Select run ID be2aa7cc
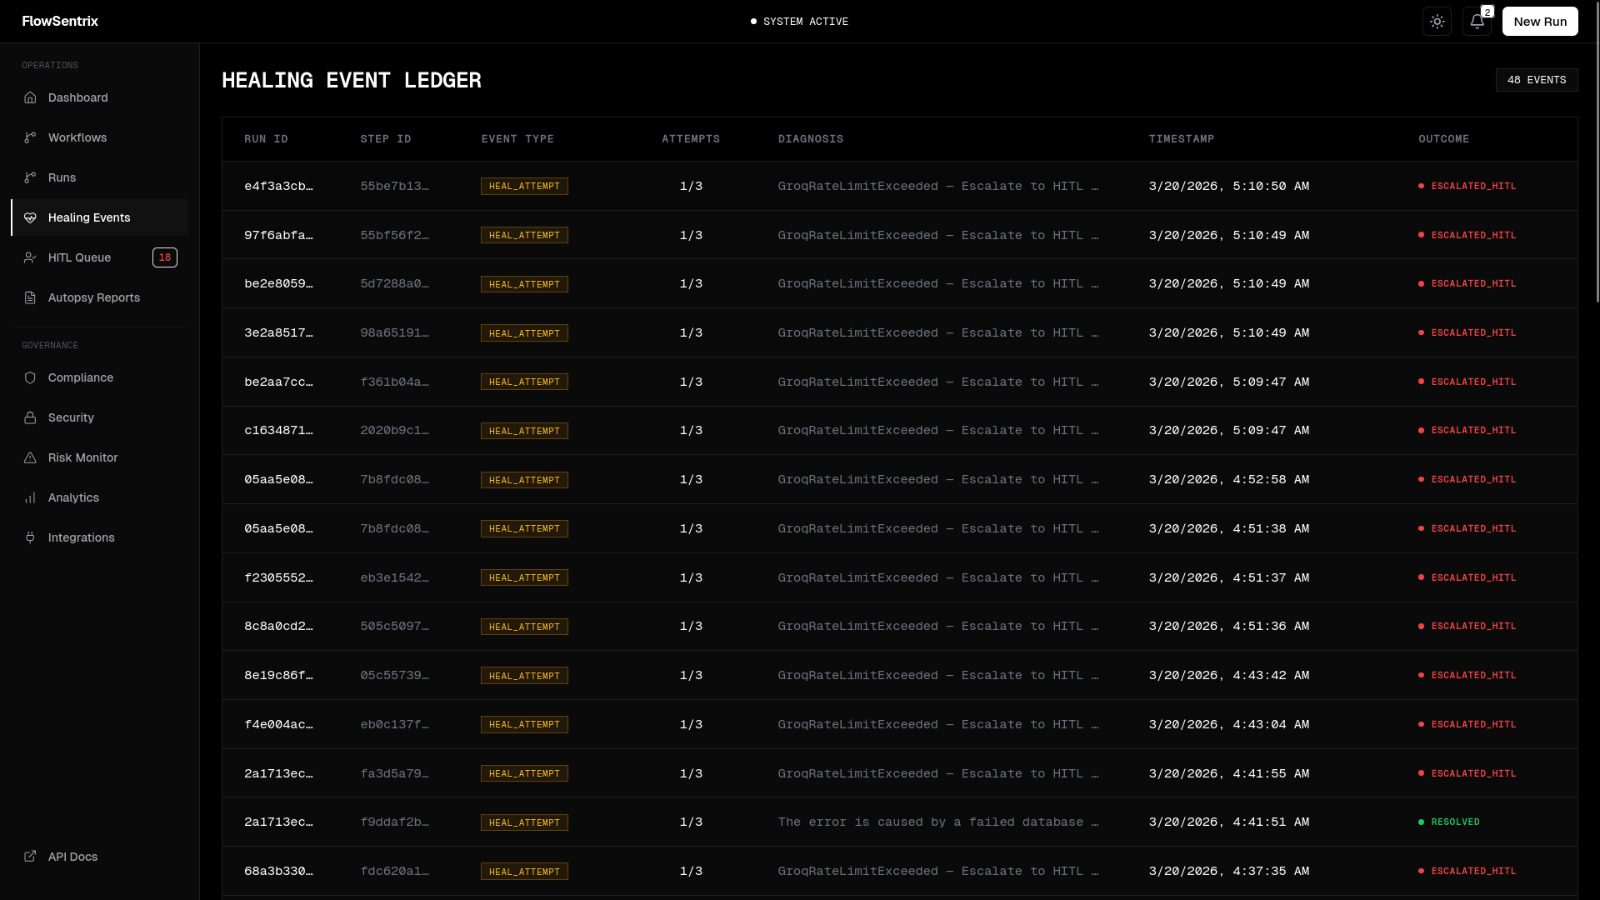Screen dimensions: 1600x900 (279, 382)
